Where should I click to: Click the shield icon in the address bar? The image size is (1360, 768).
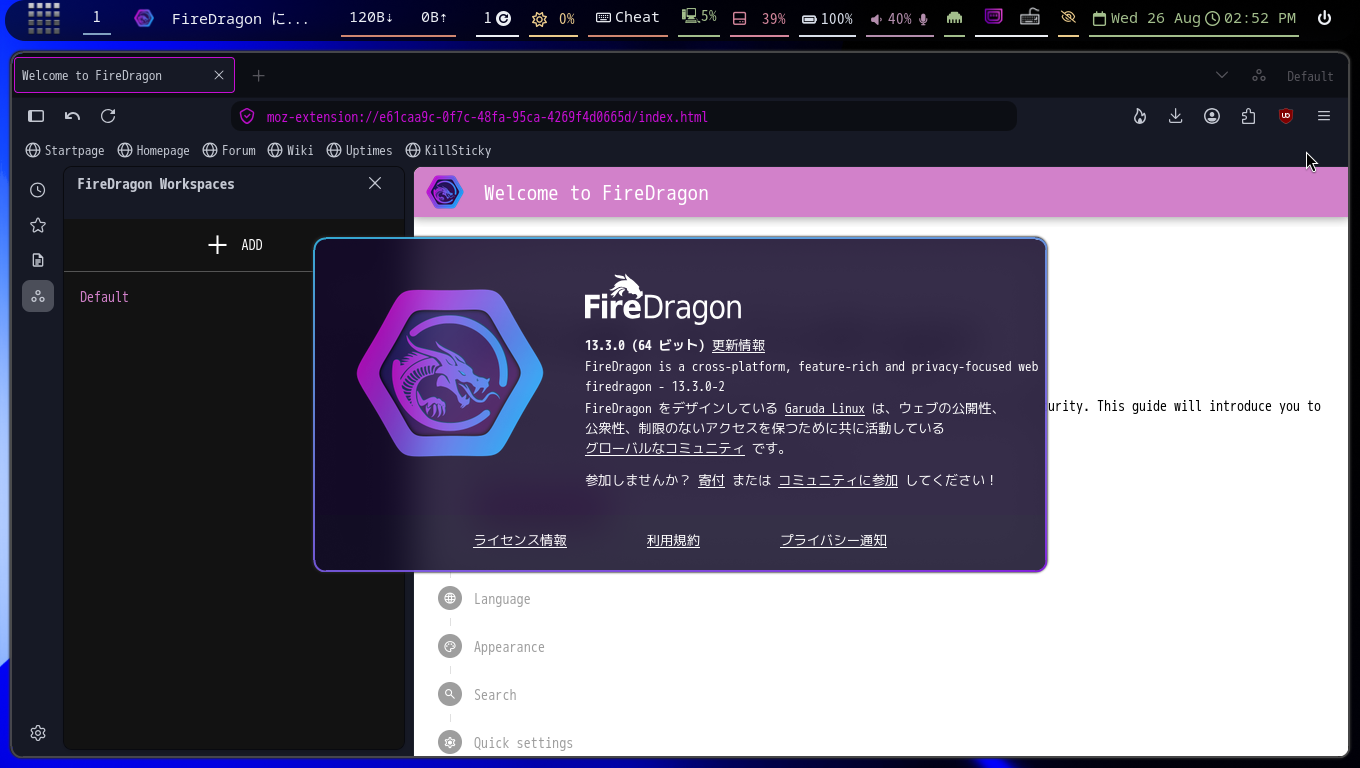[x=247, y=117]
